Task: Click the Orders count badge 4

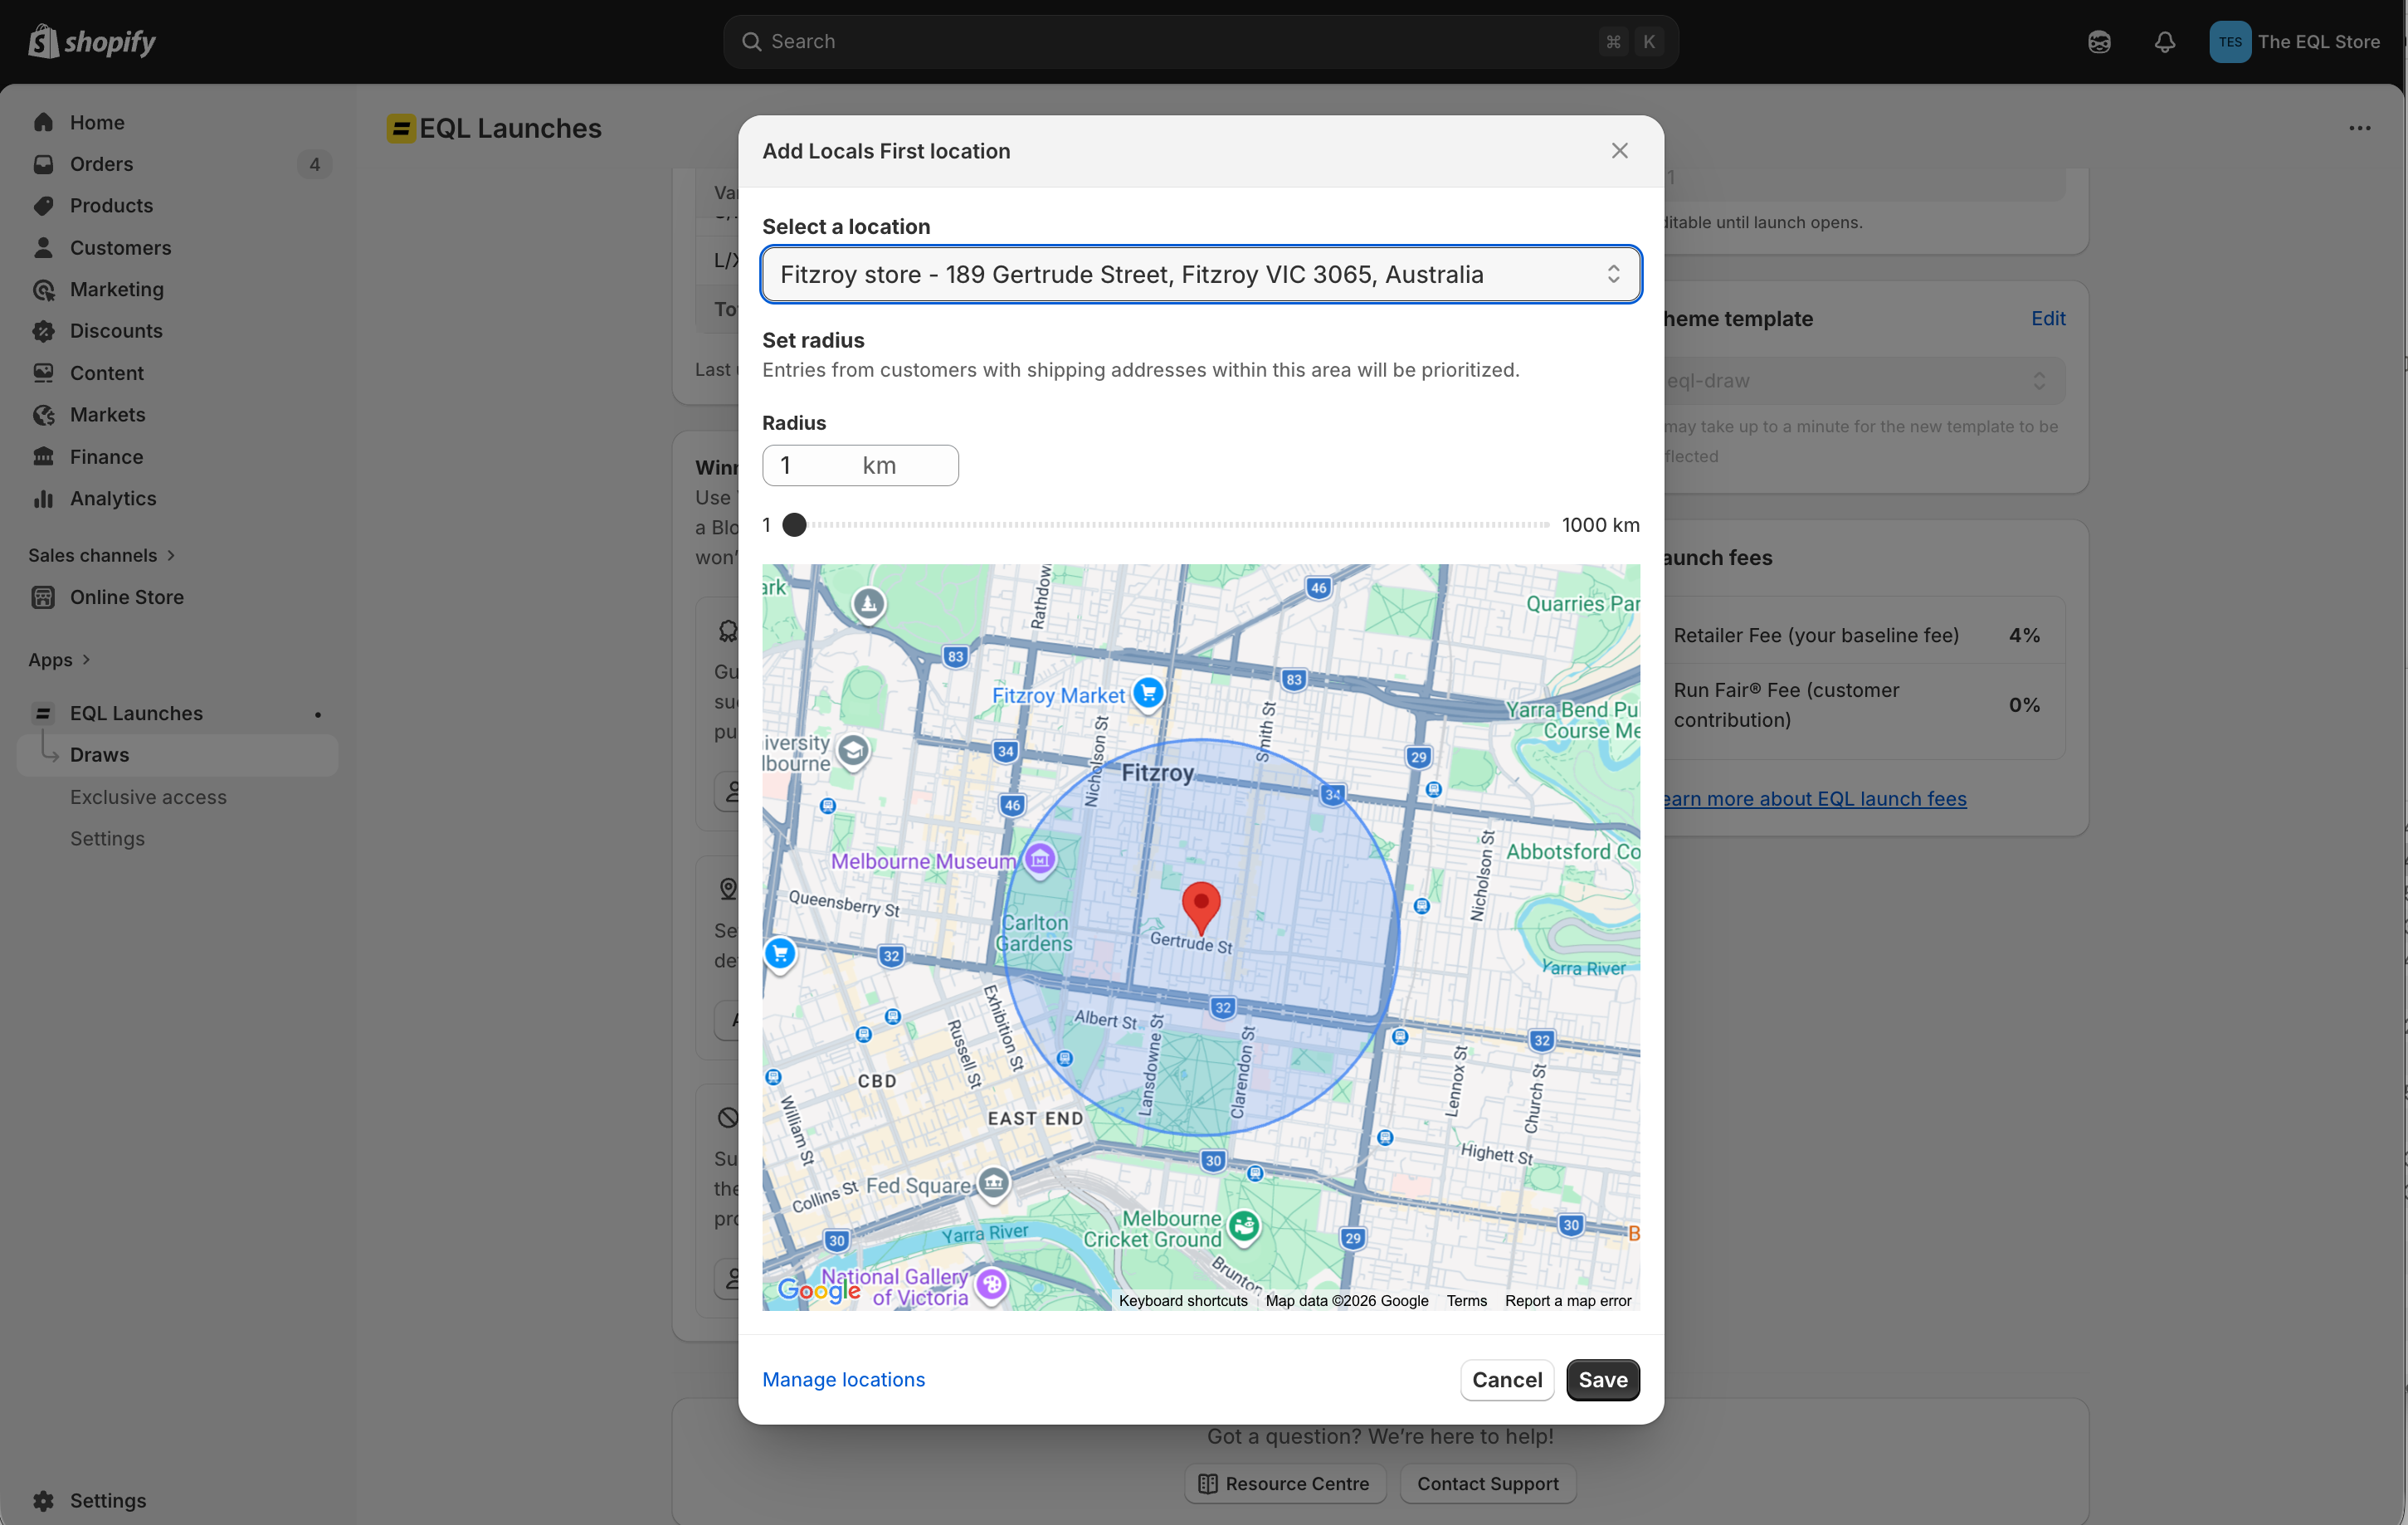Action: pos(315,164)
